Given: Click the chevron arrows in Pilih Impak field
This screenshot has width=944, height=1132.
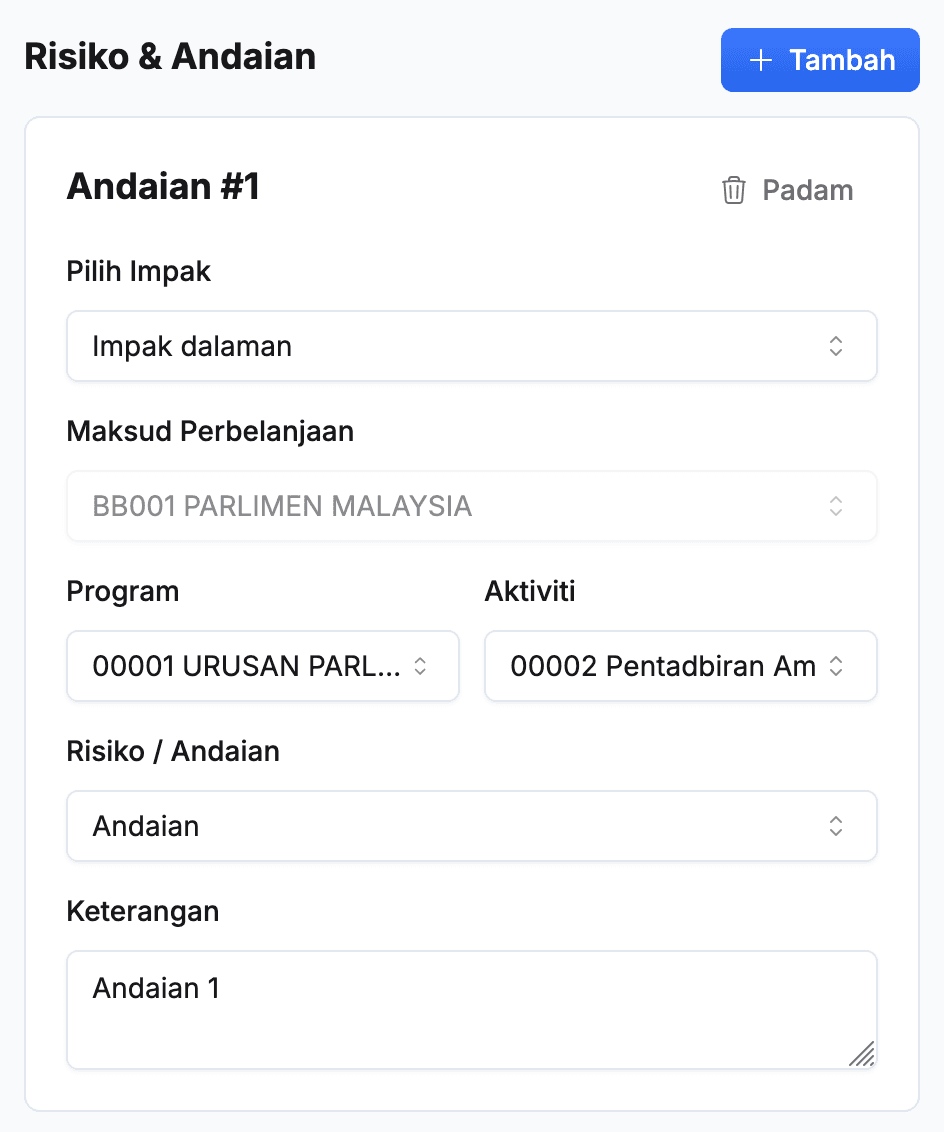Looking at the screenshot, I should coord(836,346).
